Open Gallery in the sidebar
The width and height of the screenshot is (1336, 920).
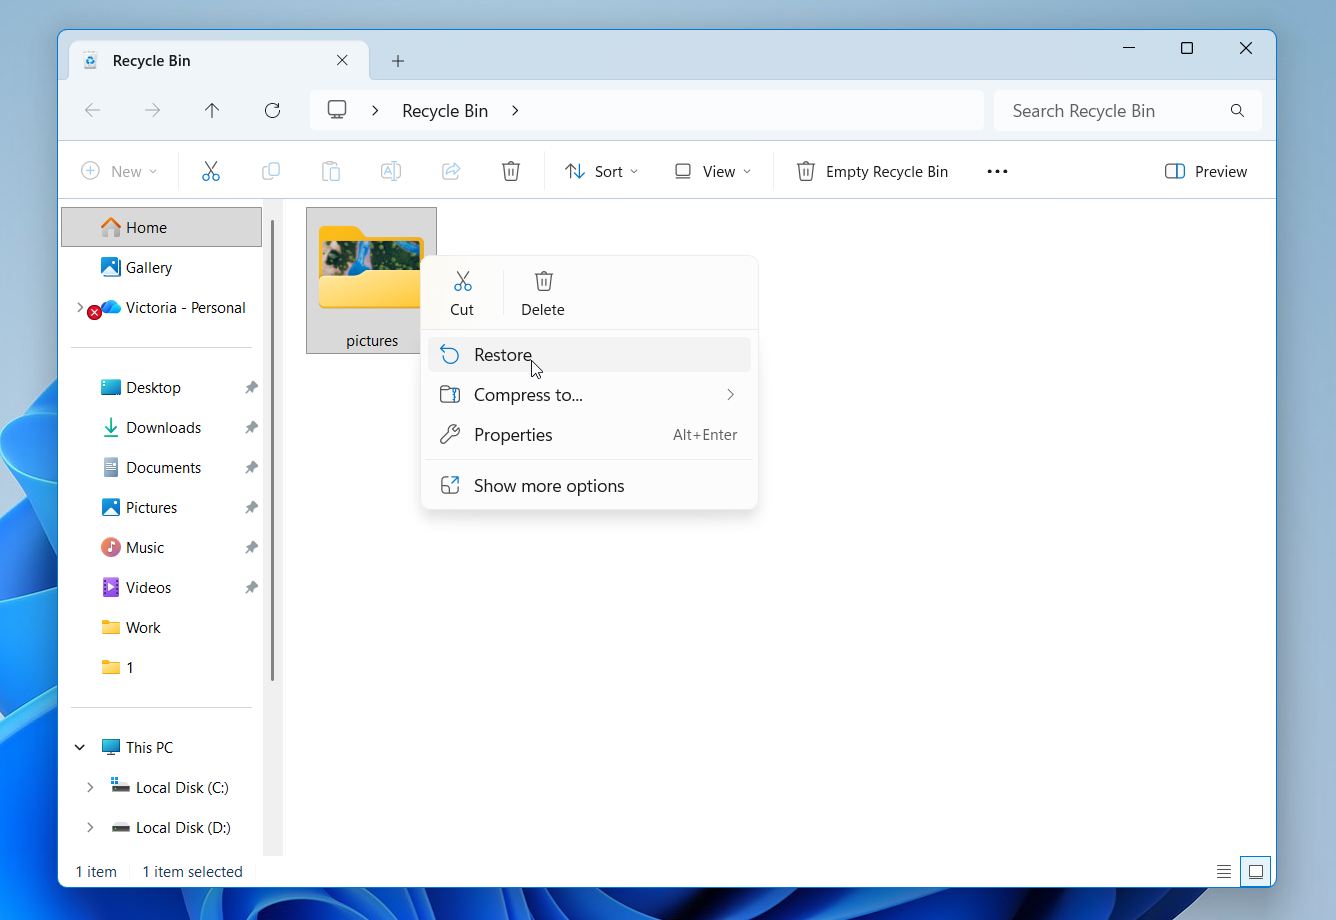[x=149, y=267]
